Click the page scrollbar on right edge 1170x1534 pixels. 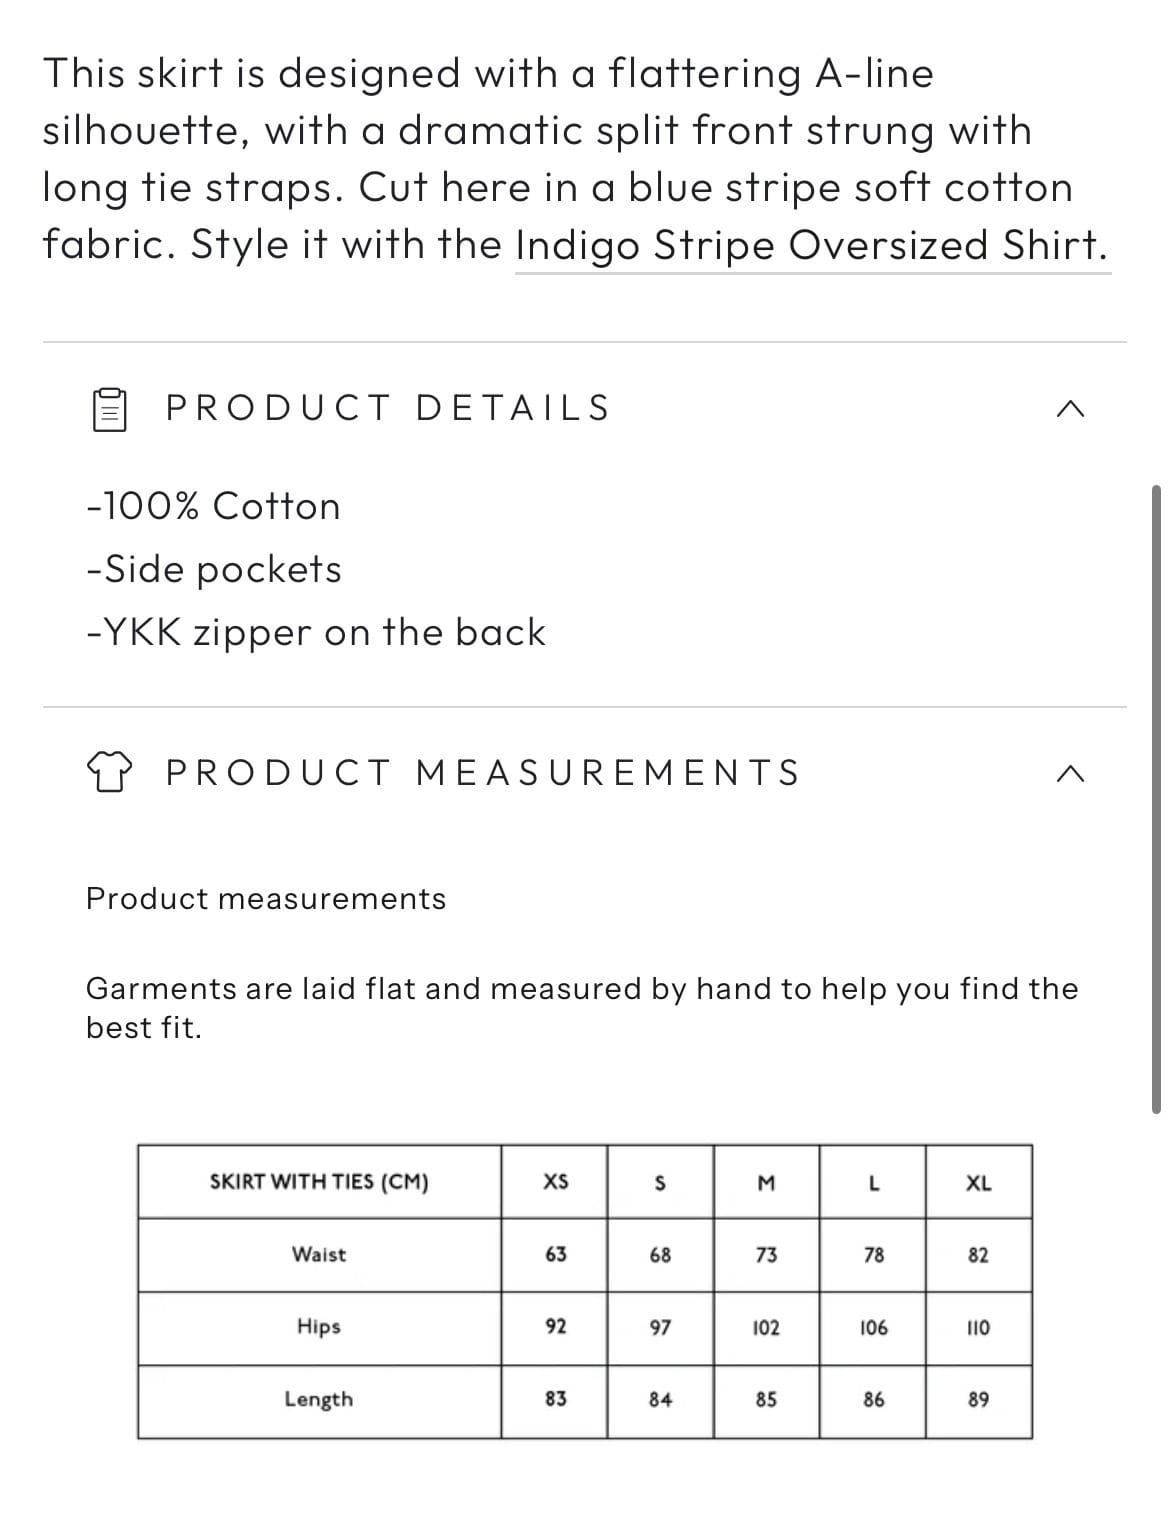(1156, 799)
